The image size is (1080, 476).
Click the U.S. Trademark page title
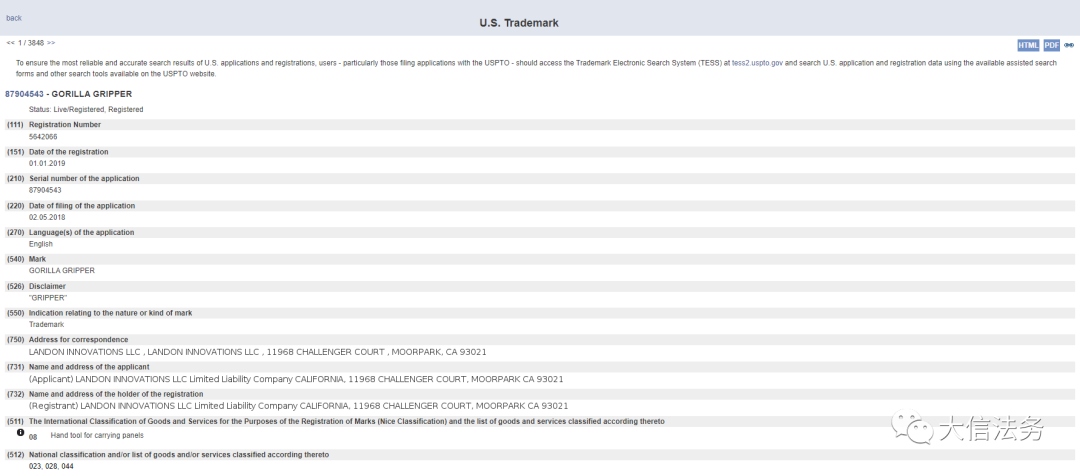519,23
